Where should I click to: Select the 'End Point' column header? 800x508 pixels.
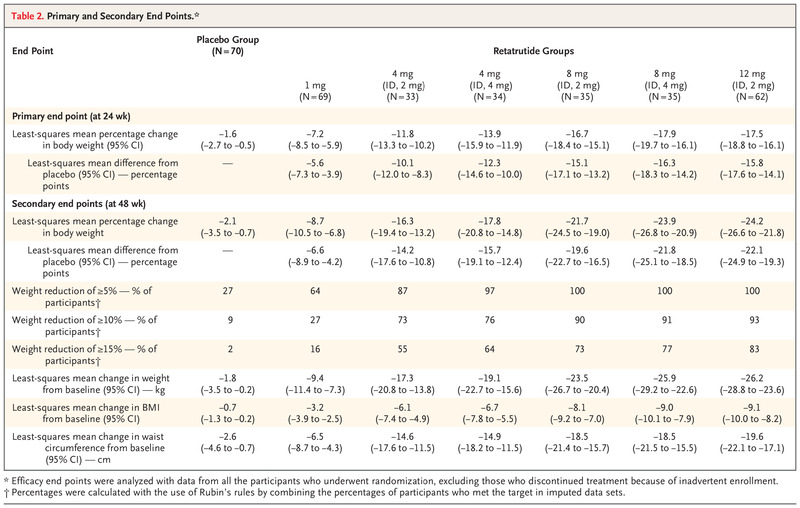(33, 51)
